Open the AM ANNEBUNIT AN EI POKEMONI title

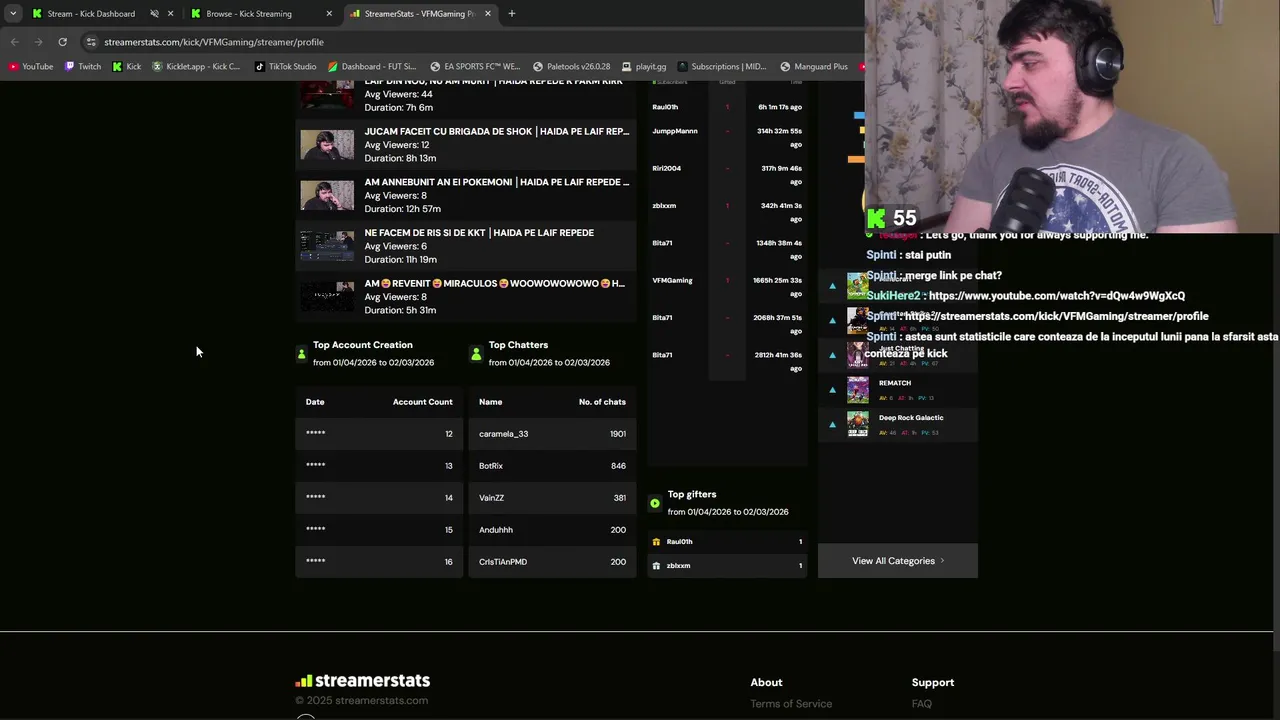(497, 182)
